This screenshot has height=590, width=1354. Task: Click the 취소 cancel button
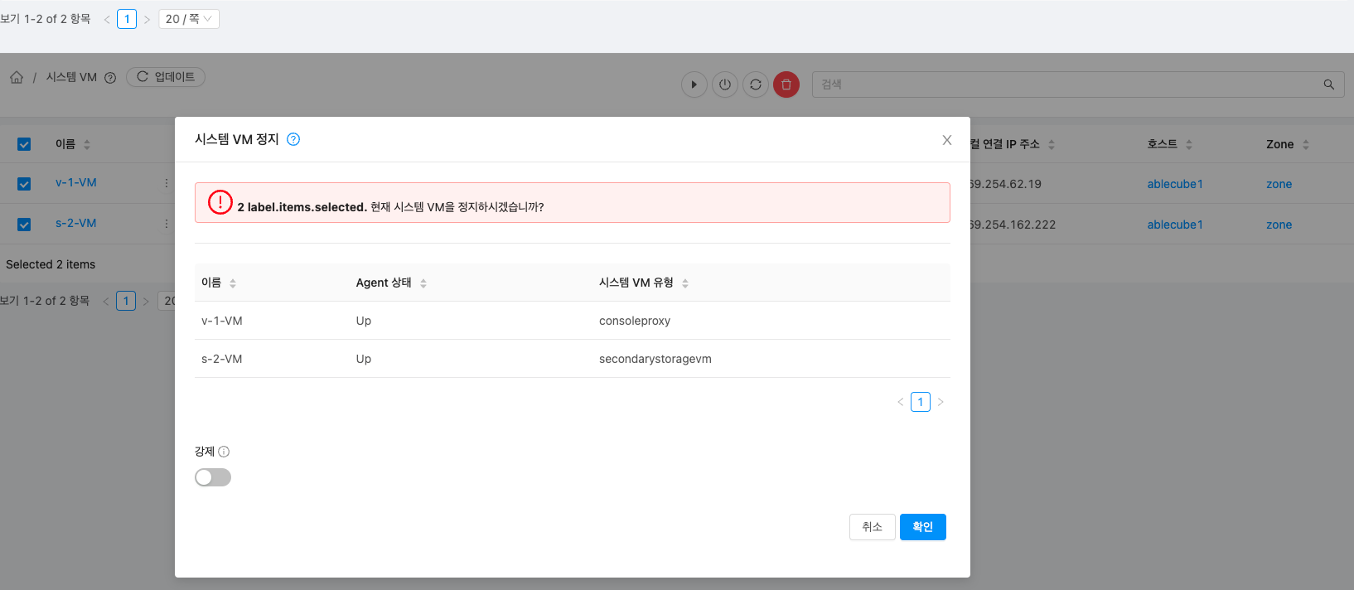(x=872, y=527)
